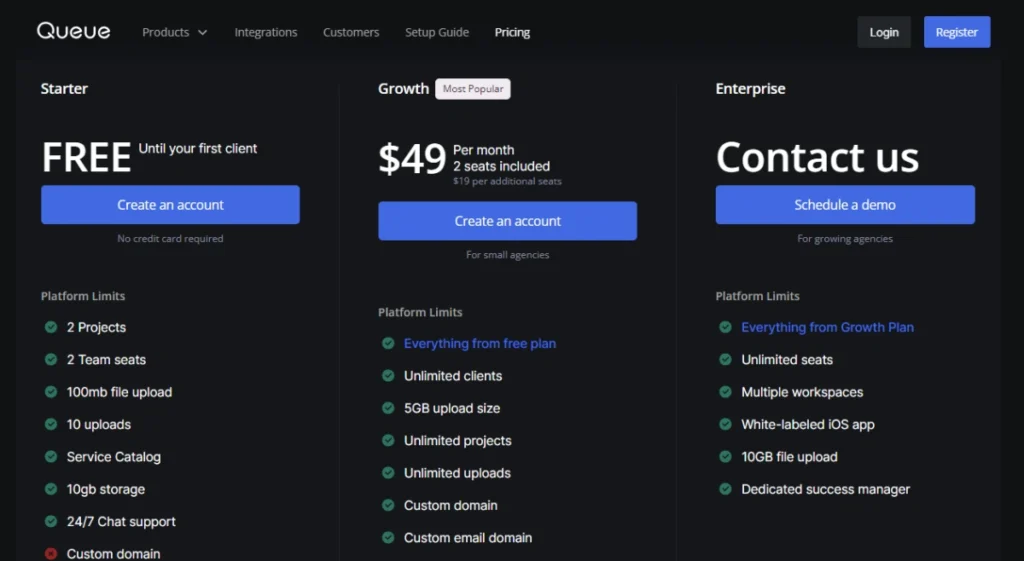The image size is (1024, 561).
Task: Click check icon beside Multiple workspaces
Action: (x=725, y=392)
